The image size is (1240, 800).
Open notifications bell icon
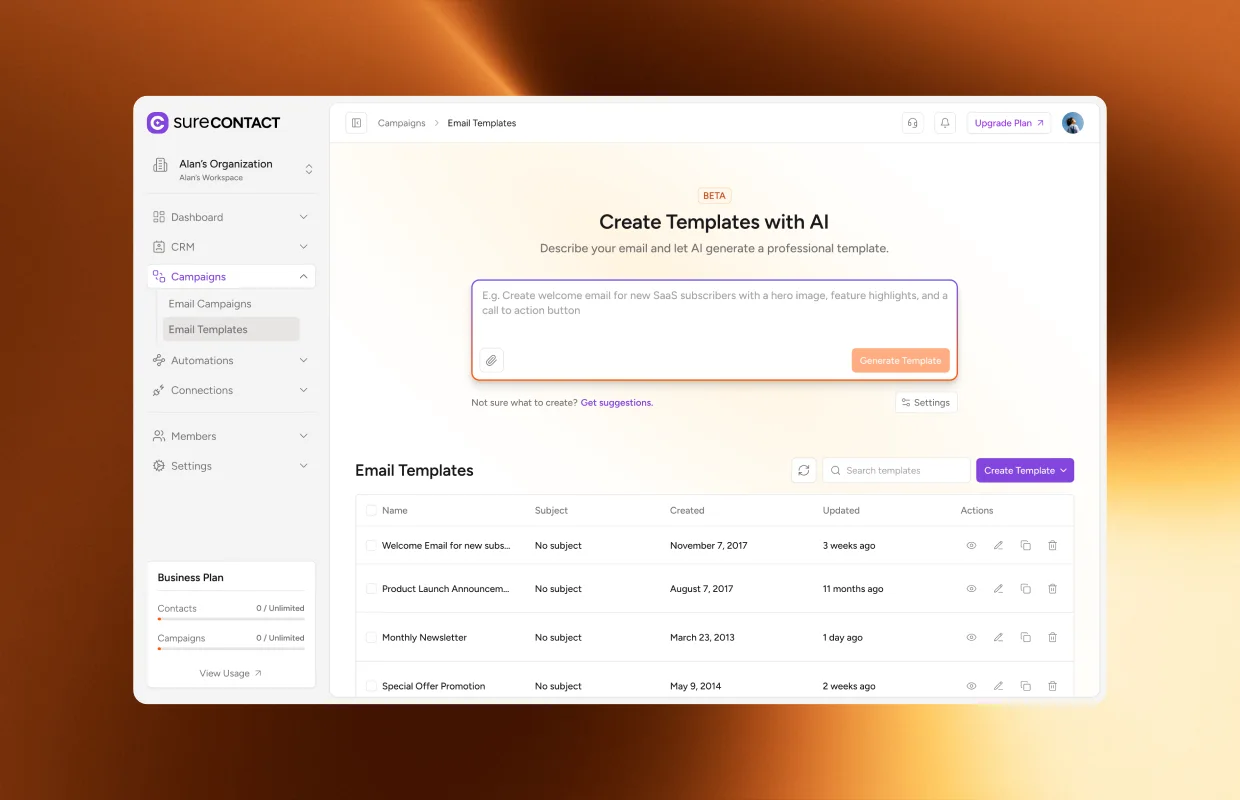click(945, 123)
